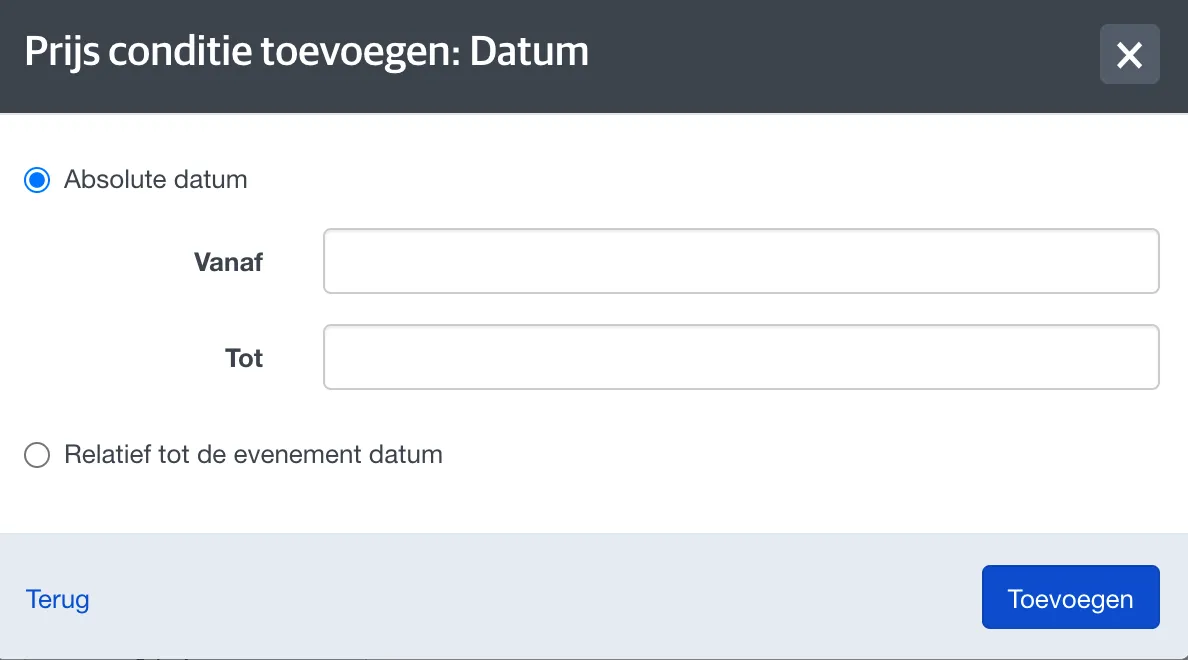This screenshot has width=1188, height=660.
Task: Click the Tot field label
Action: coord(244,358)
